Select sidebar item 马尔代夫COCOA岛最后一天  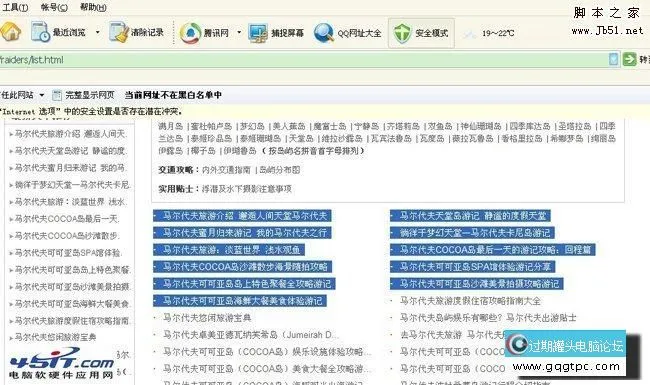pyautogui.click(x=67, y=219)
